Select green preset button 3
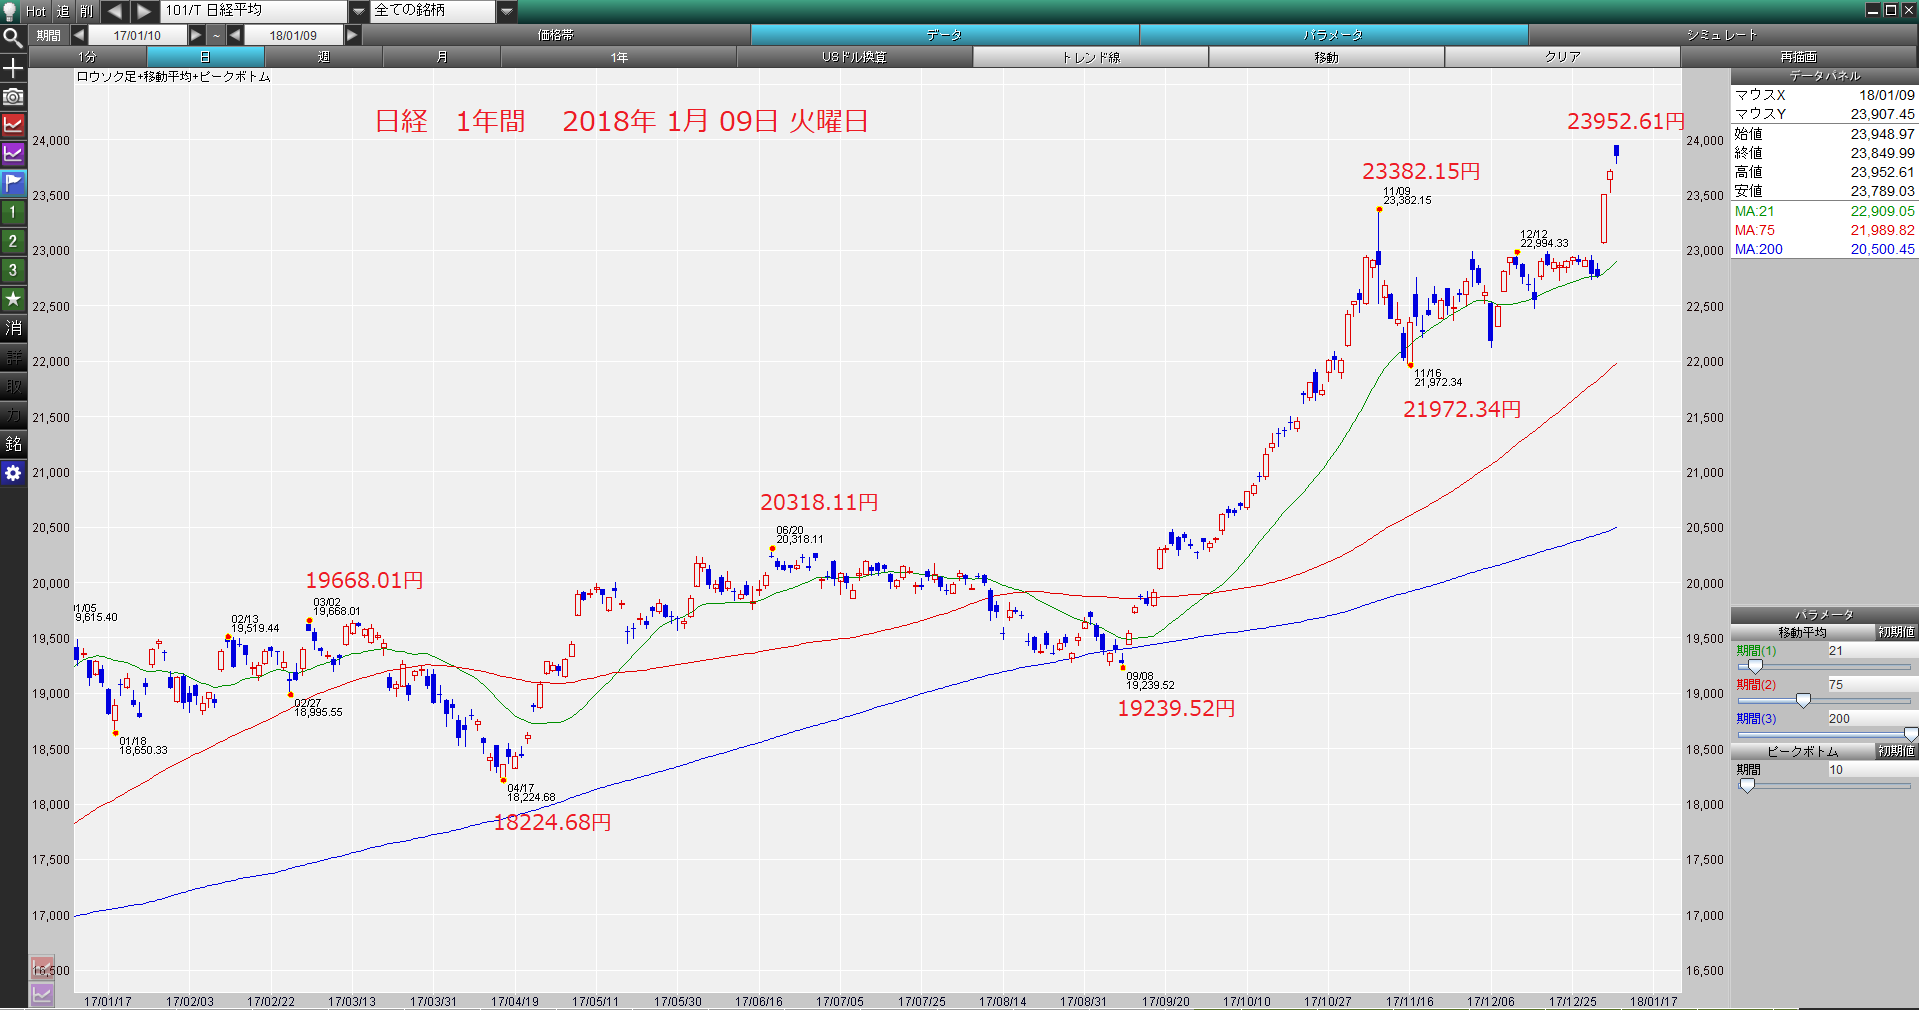Image resolution: width=1919 pixels, height=1010 pixels. tap(13, 270)
